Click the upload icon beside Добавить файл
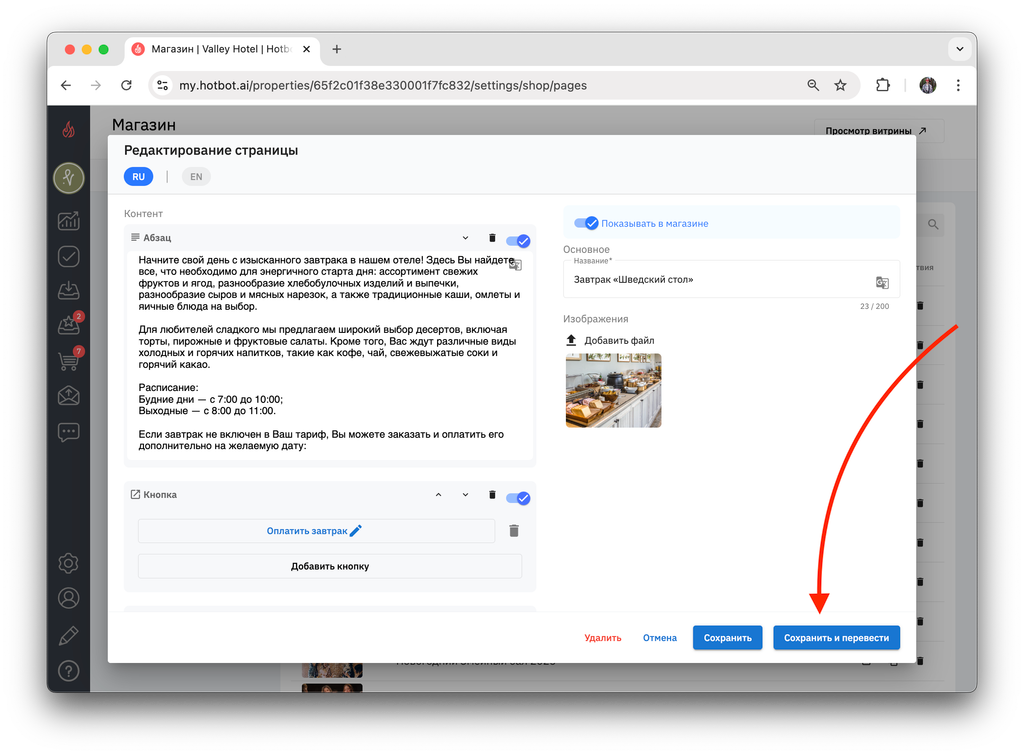 [x=571, y=340]
